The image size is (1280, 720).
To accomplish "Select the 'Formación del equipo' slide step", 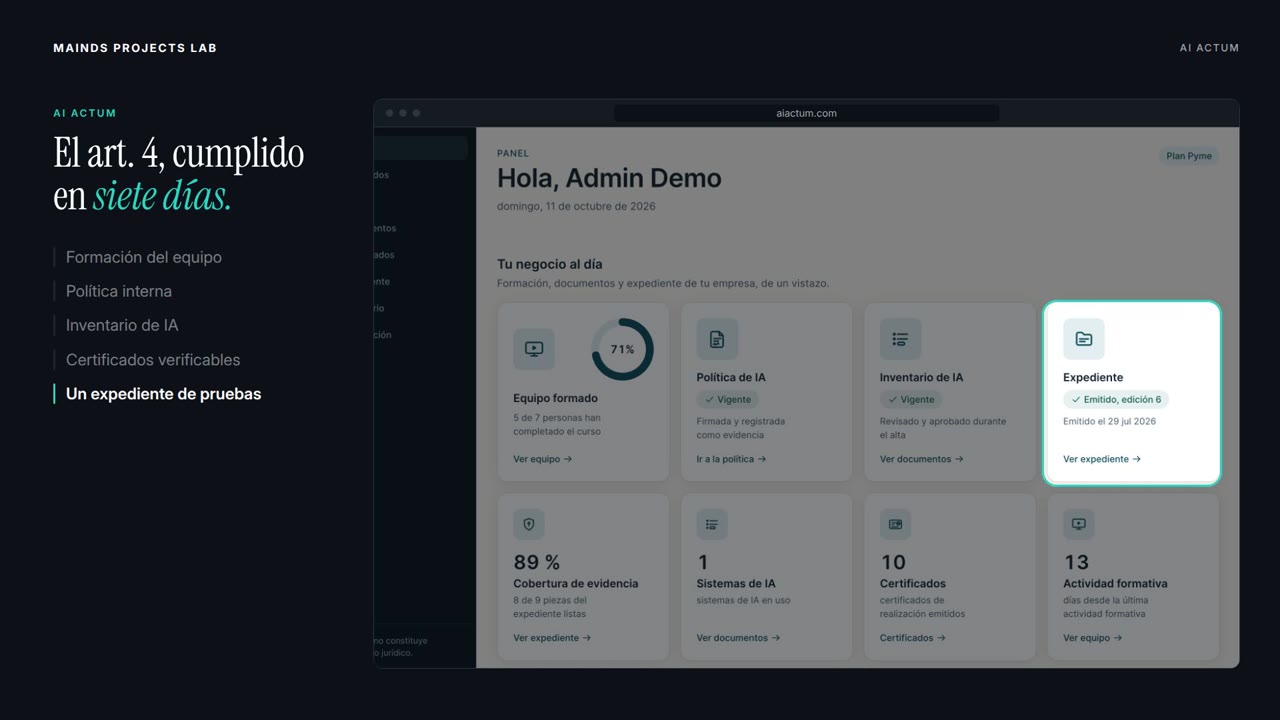I will 144,257.
